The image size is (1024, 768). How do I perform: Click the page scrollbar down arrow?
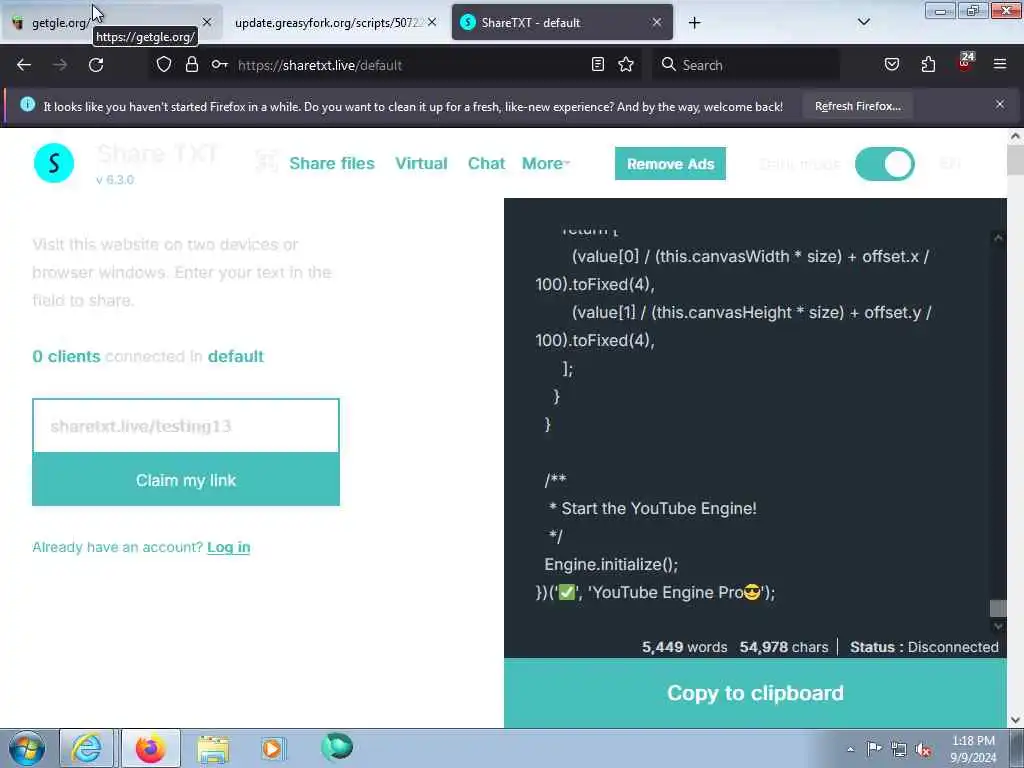[x=1015, y=720]
